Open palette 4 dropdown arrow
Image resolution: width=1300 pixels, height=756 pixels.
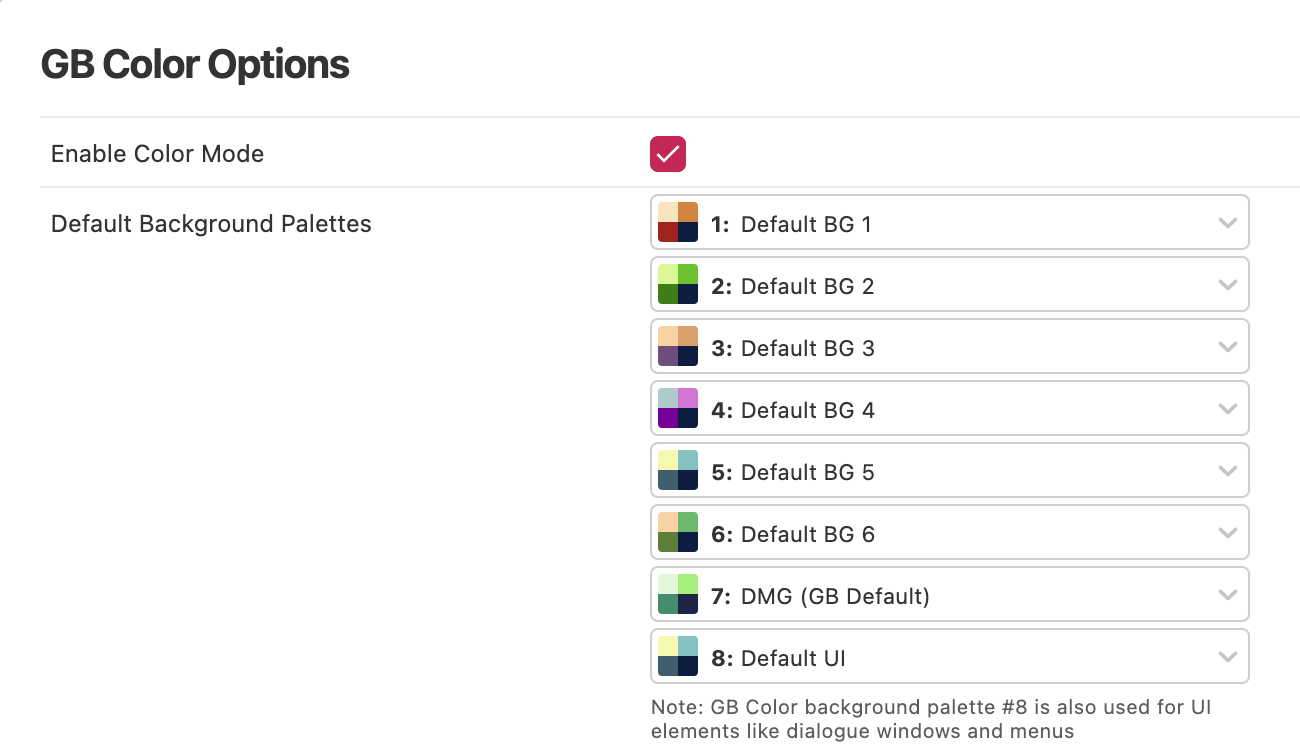(x=1228, y=409)
